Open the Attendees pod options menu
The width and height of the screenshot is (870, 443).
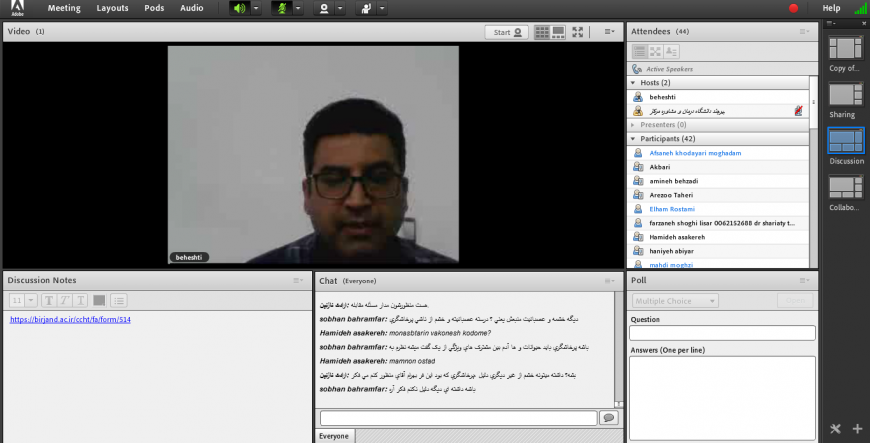tap(805, 32)
